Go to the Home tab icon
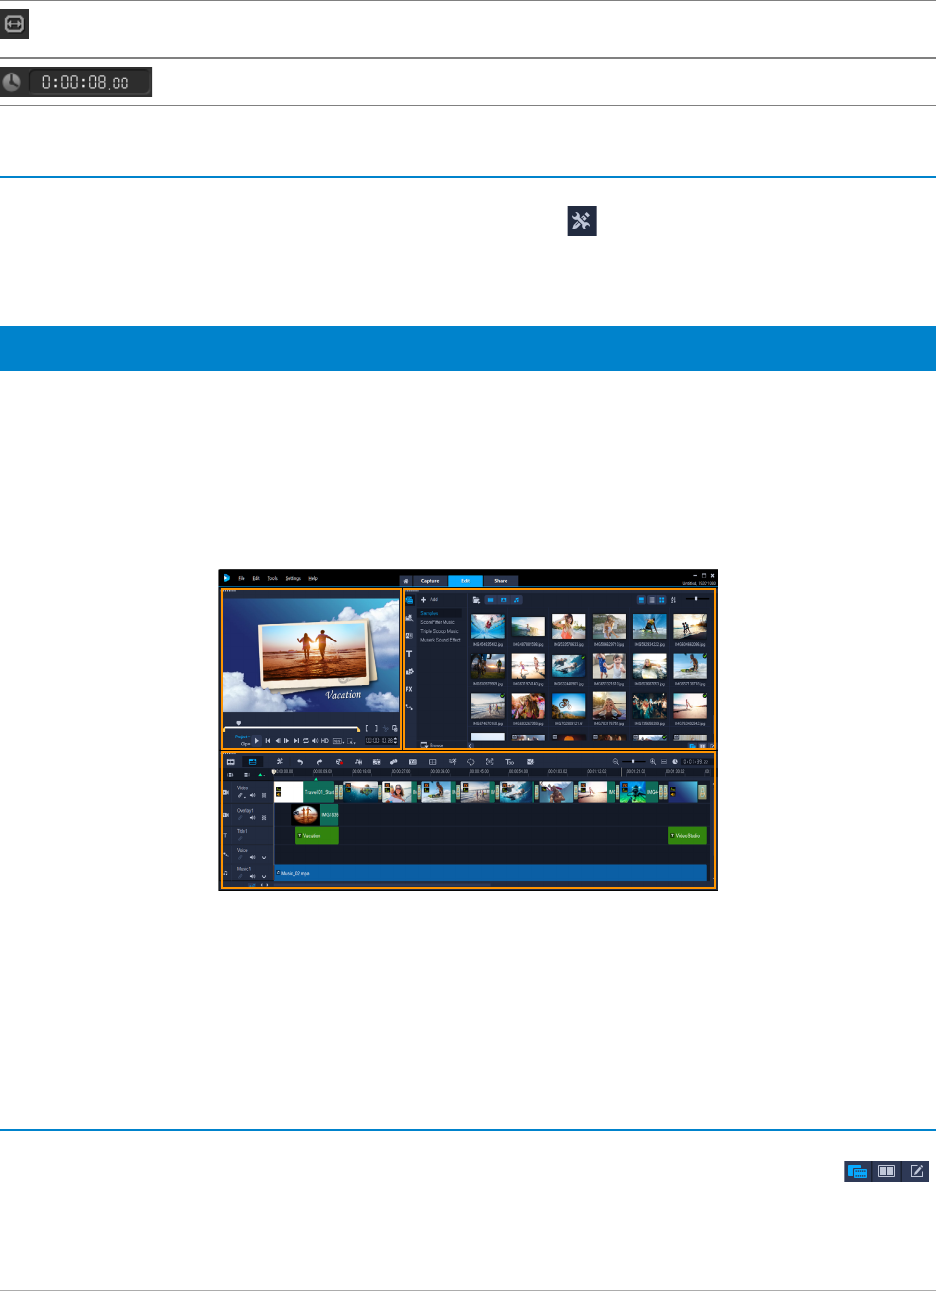936x1291 pixels. coord(406,581)
